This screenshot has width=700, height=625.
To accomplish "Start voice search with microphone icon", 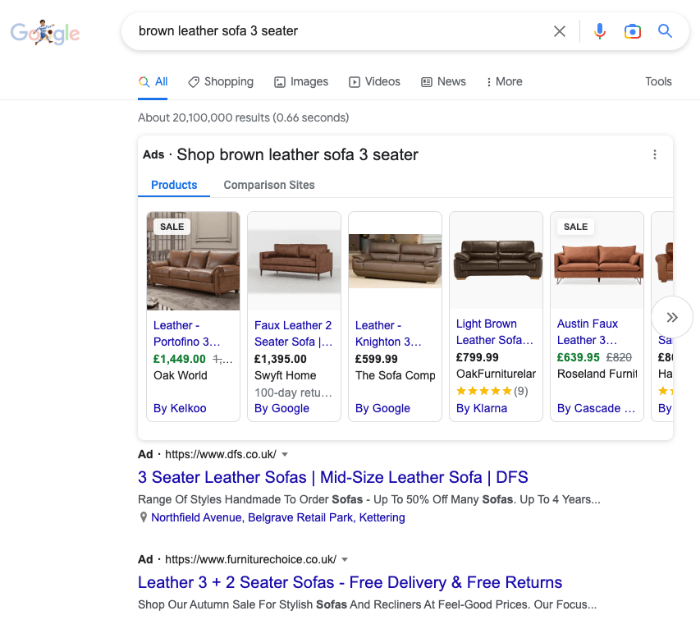I will [600, 31].
